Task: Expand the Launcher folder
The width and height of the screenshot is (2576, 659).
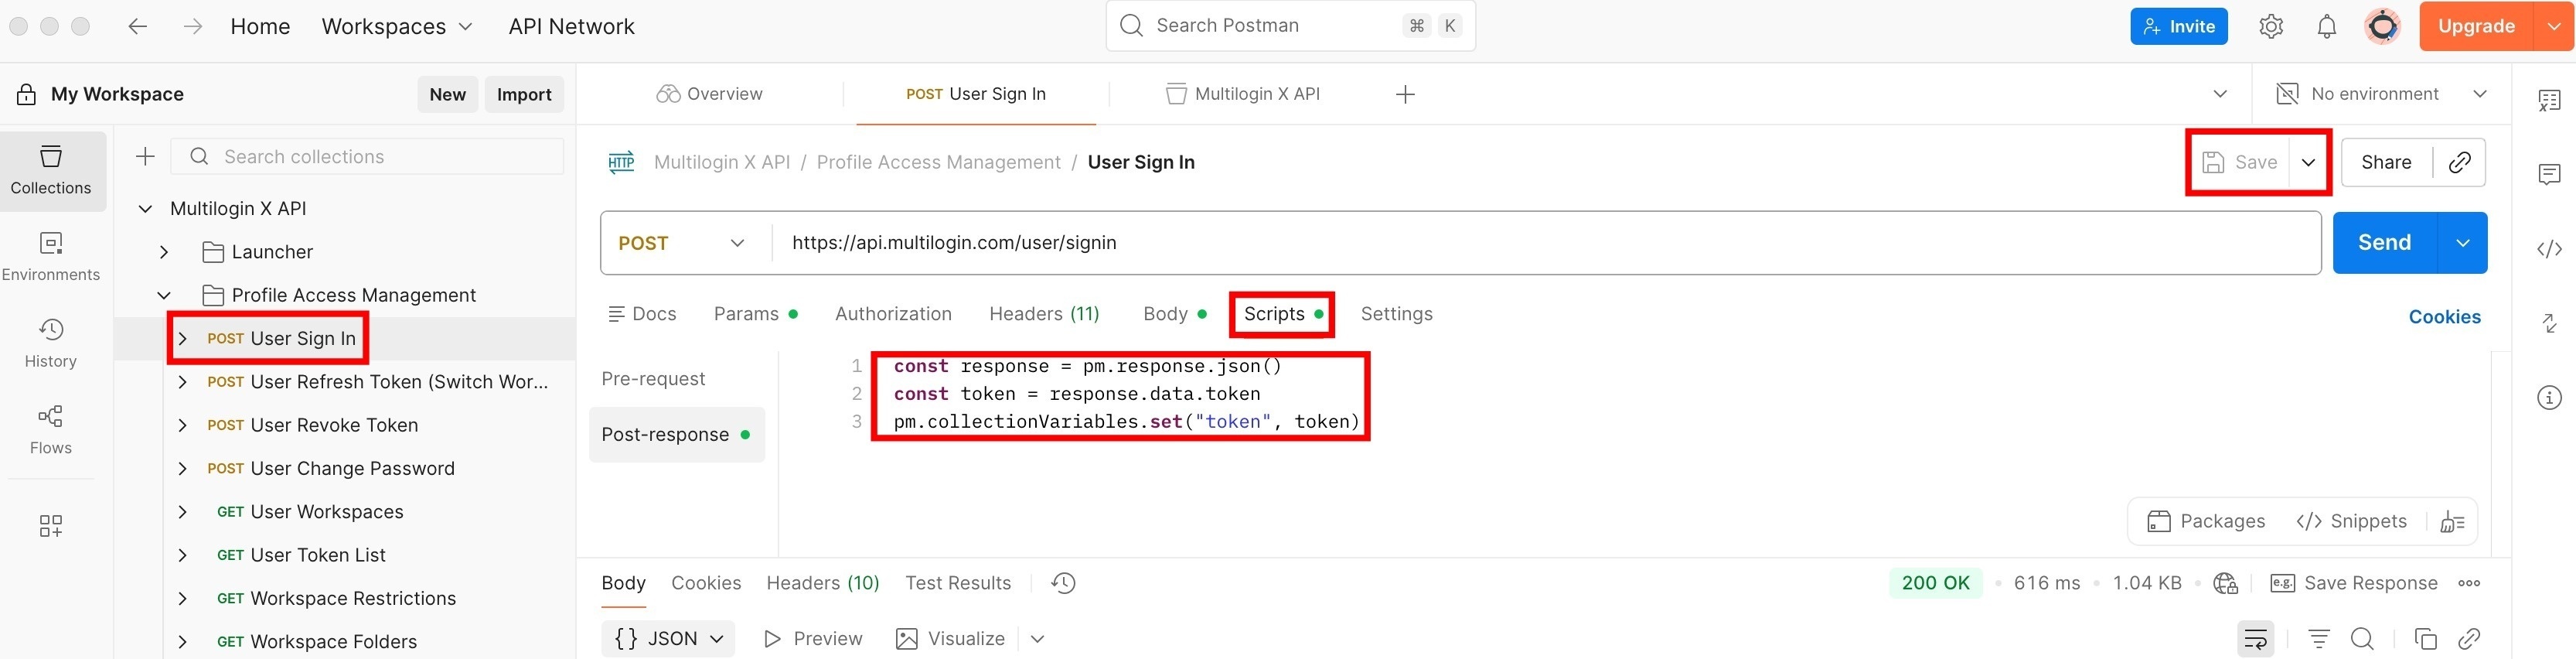Action: coord(164,252)
